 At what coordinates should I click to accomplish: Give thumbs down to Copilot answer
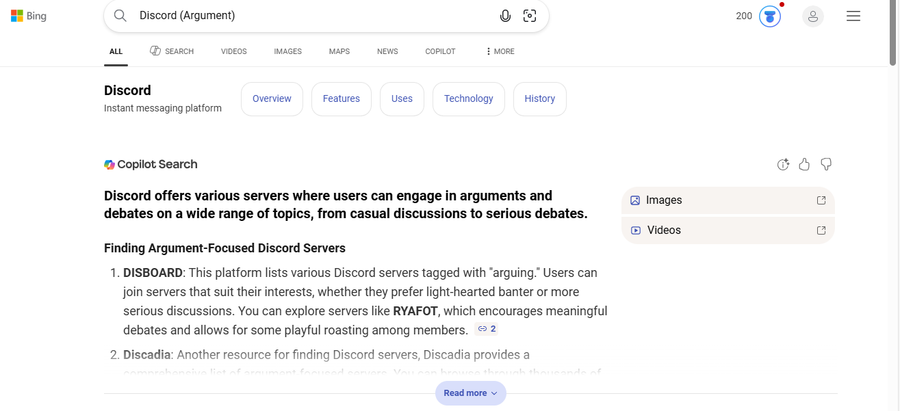tap(826, 165)
